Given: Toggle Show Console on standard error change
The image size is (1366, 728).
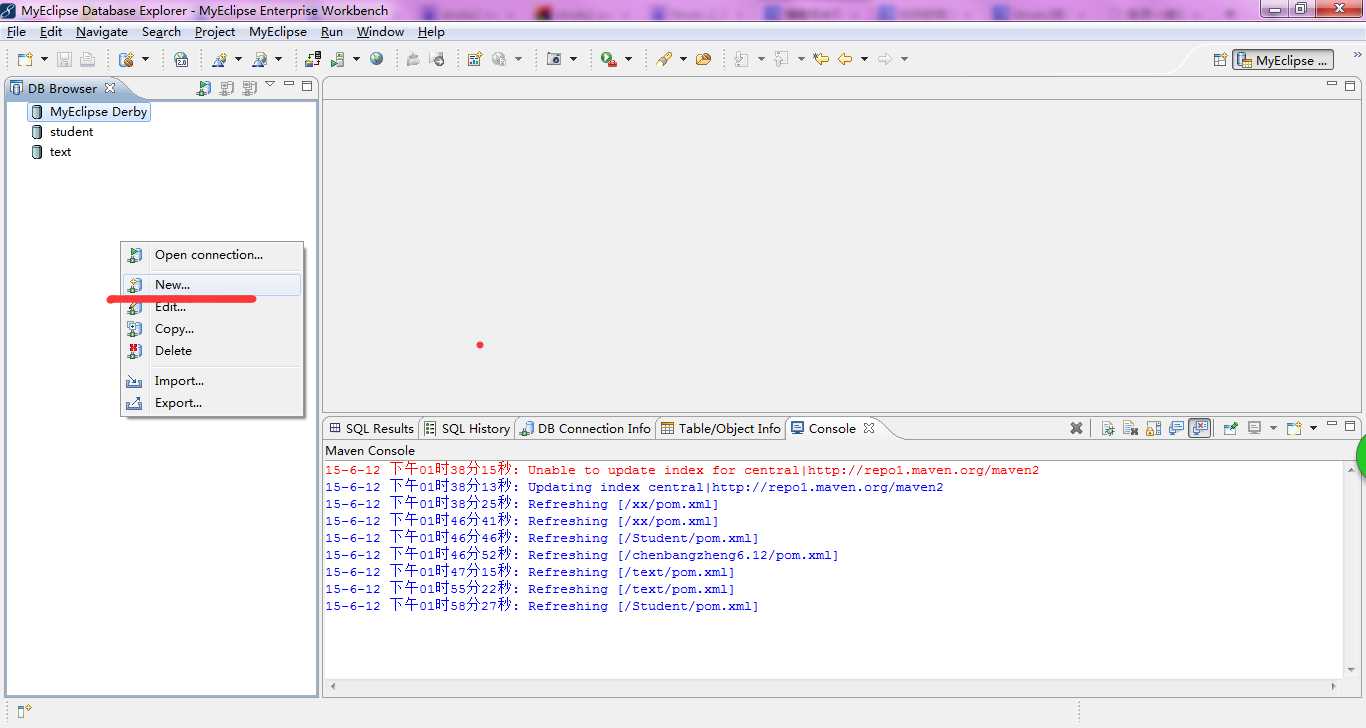Looking at the screenshot, I should coord(1200,428).
